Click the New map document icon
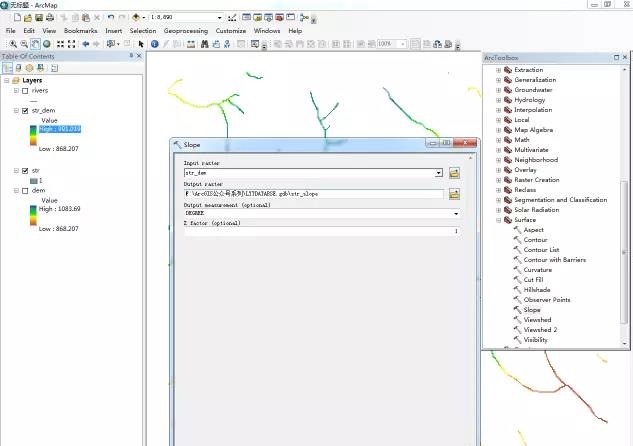The height and width of the screenshot is (446, 633). pyautogui.click(x=17, y=17)
